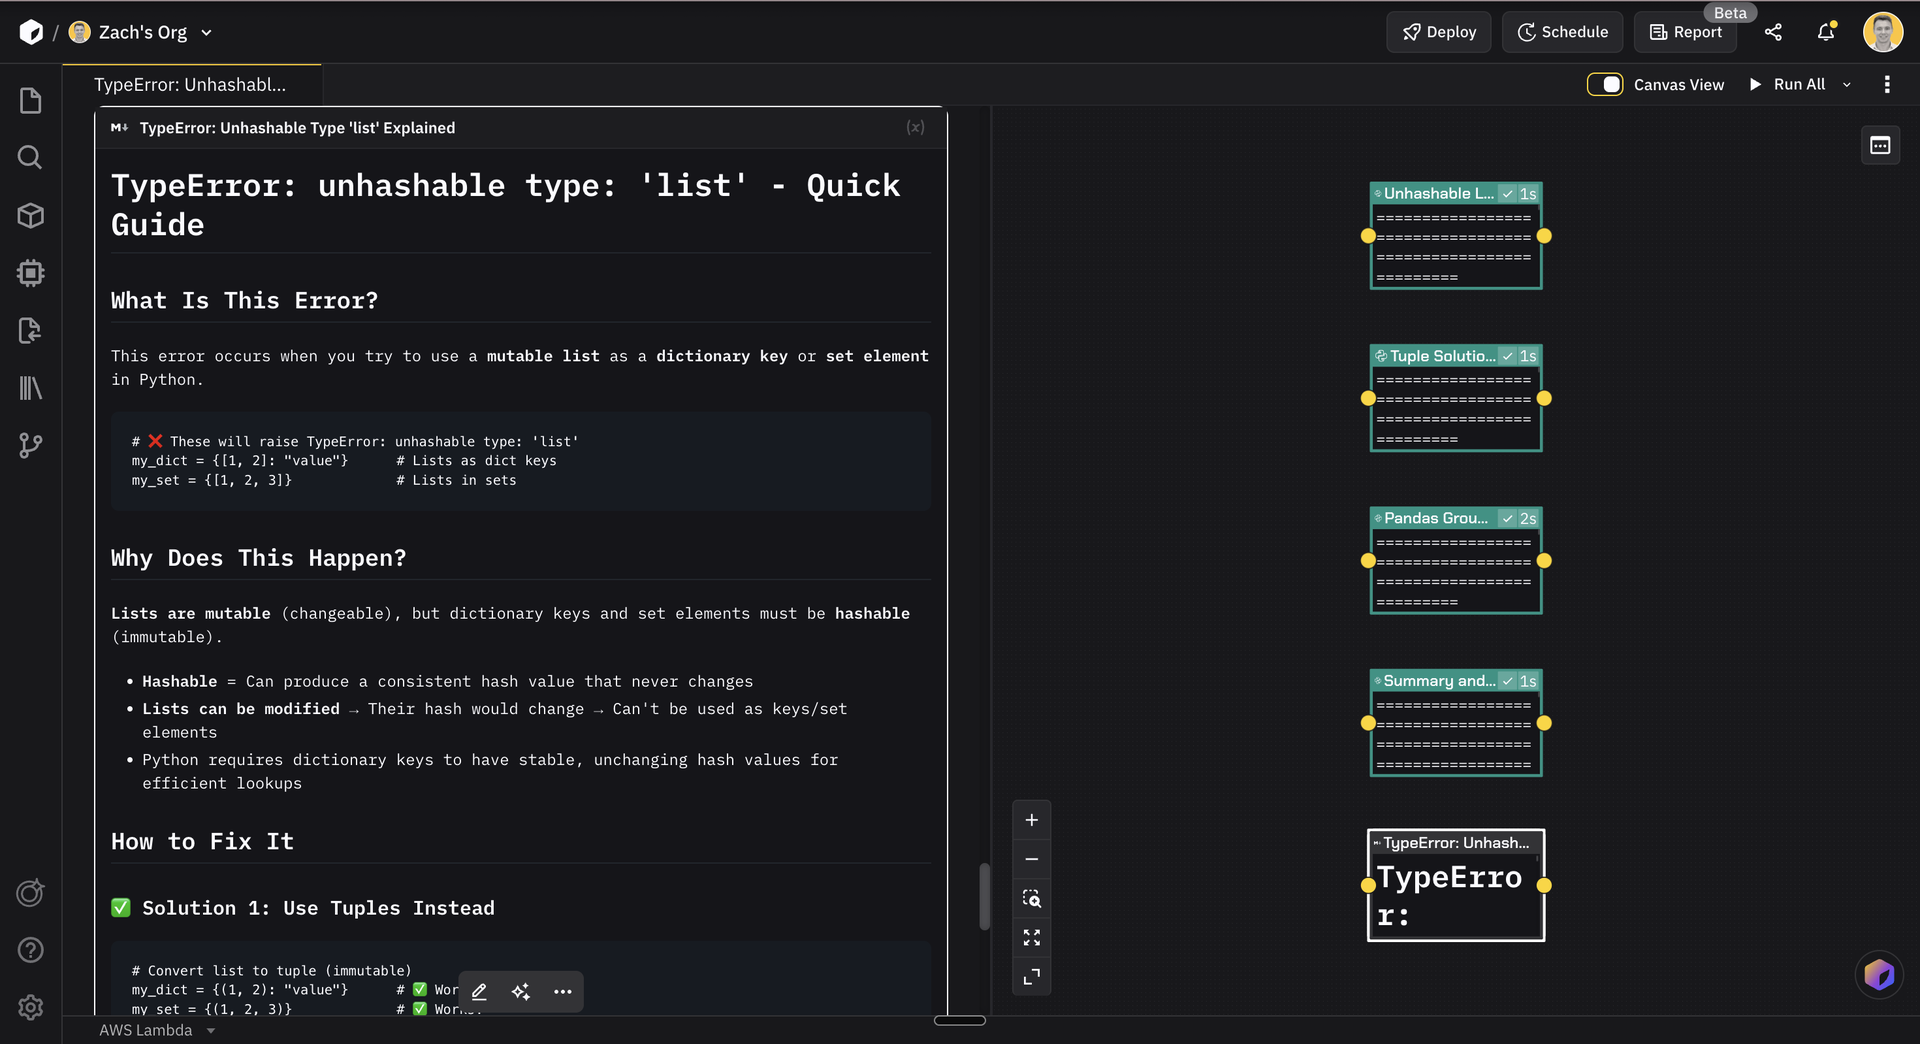The height and width of the screenshot is (1044, 1920).
Task: Click left connector of Tuple Solutio... node
Action: [x=1368, y=398]
